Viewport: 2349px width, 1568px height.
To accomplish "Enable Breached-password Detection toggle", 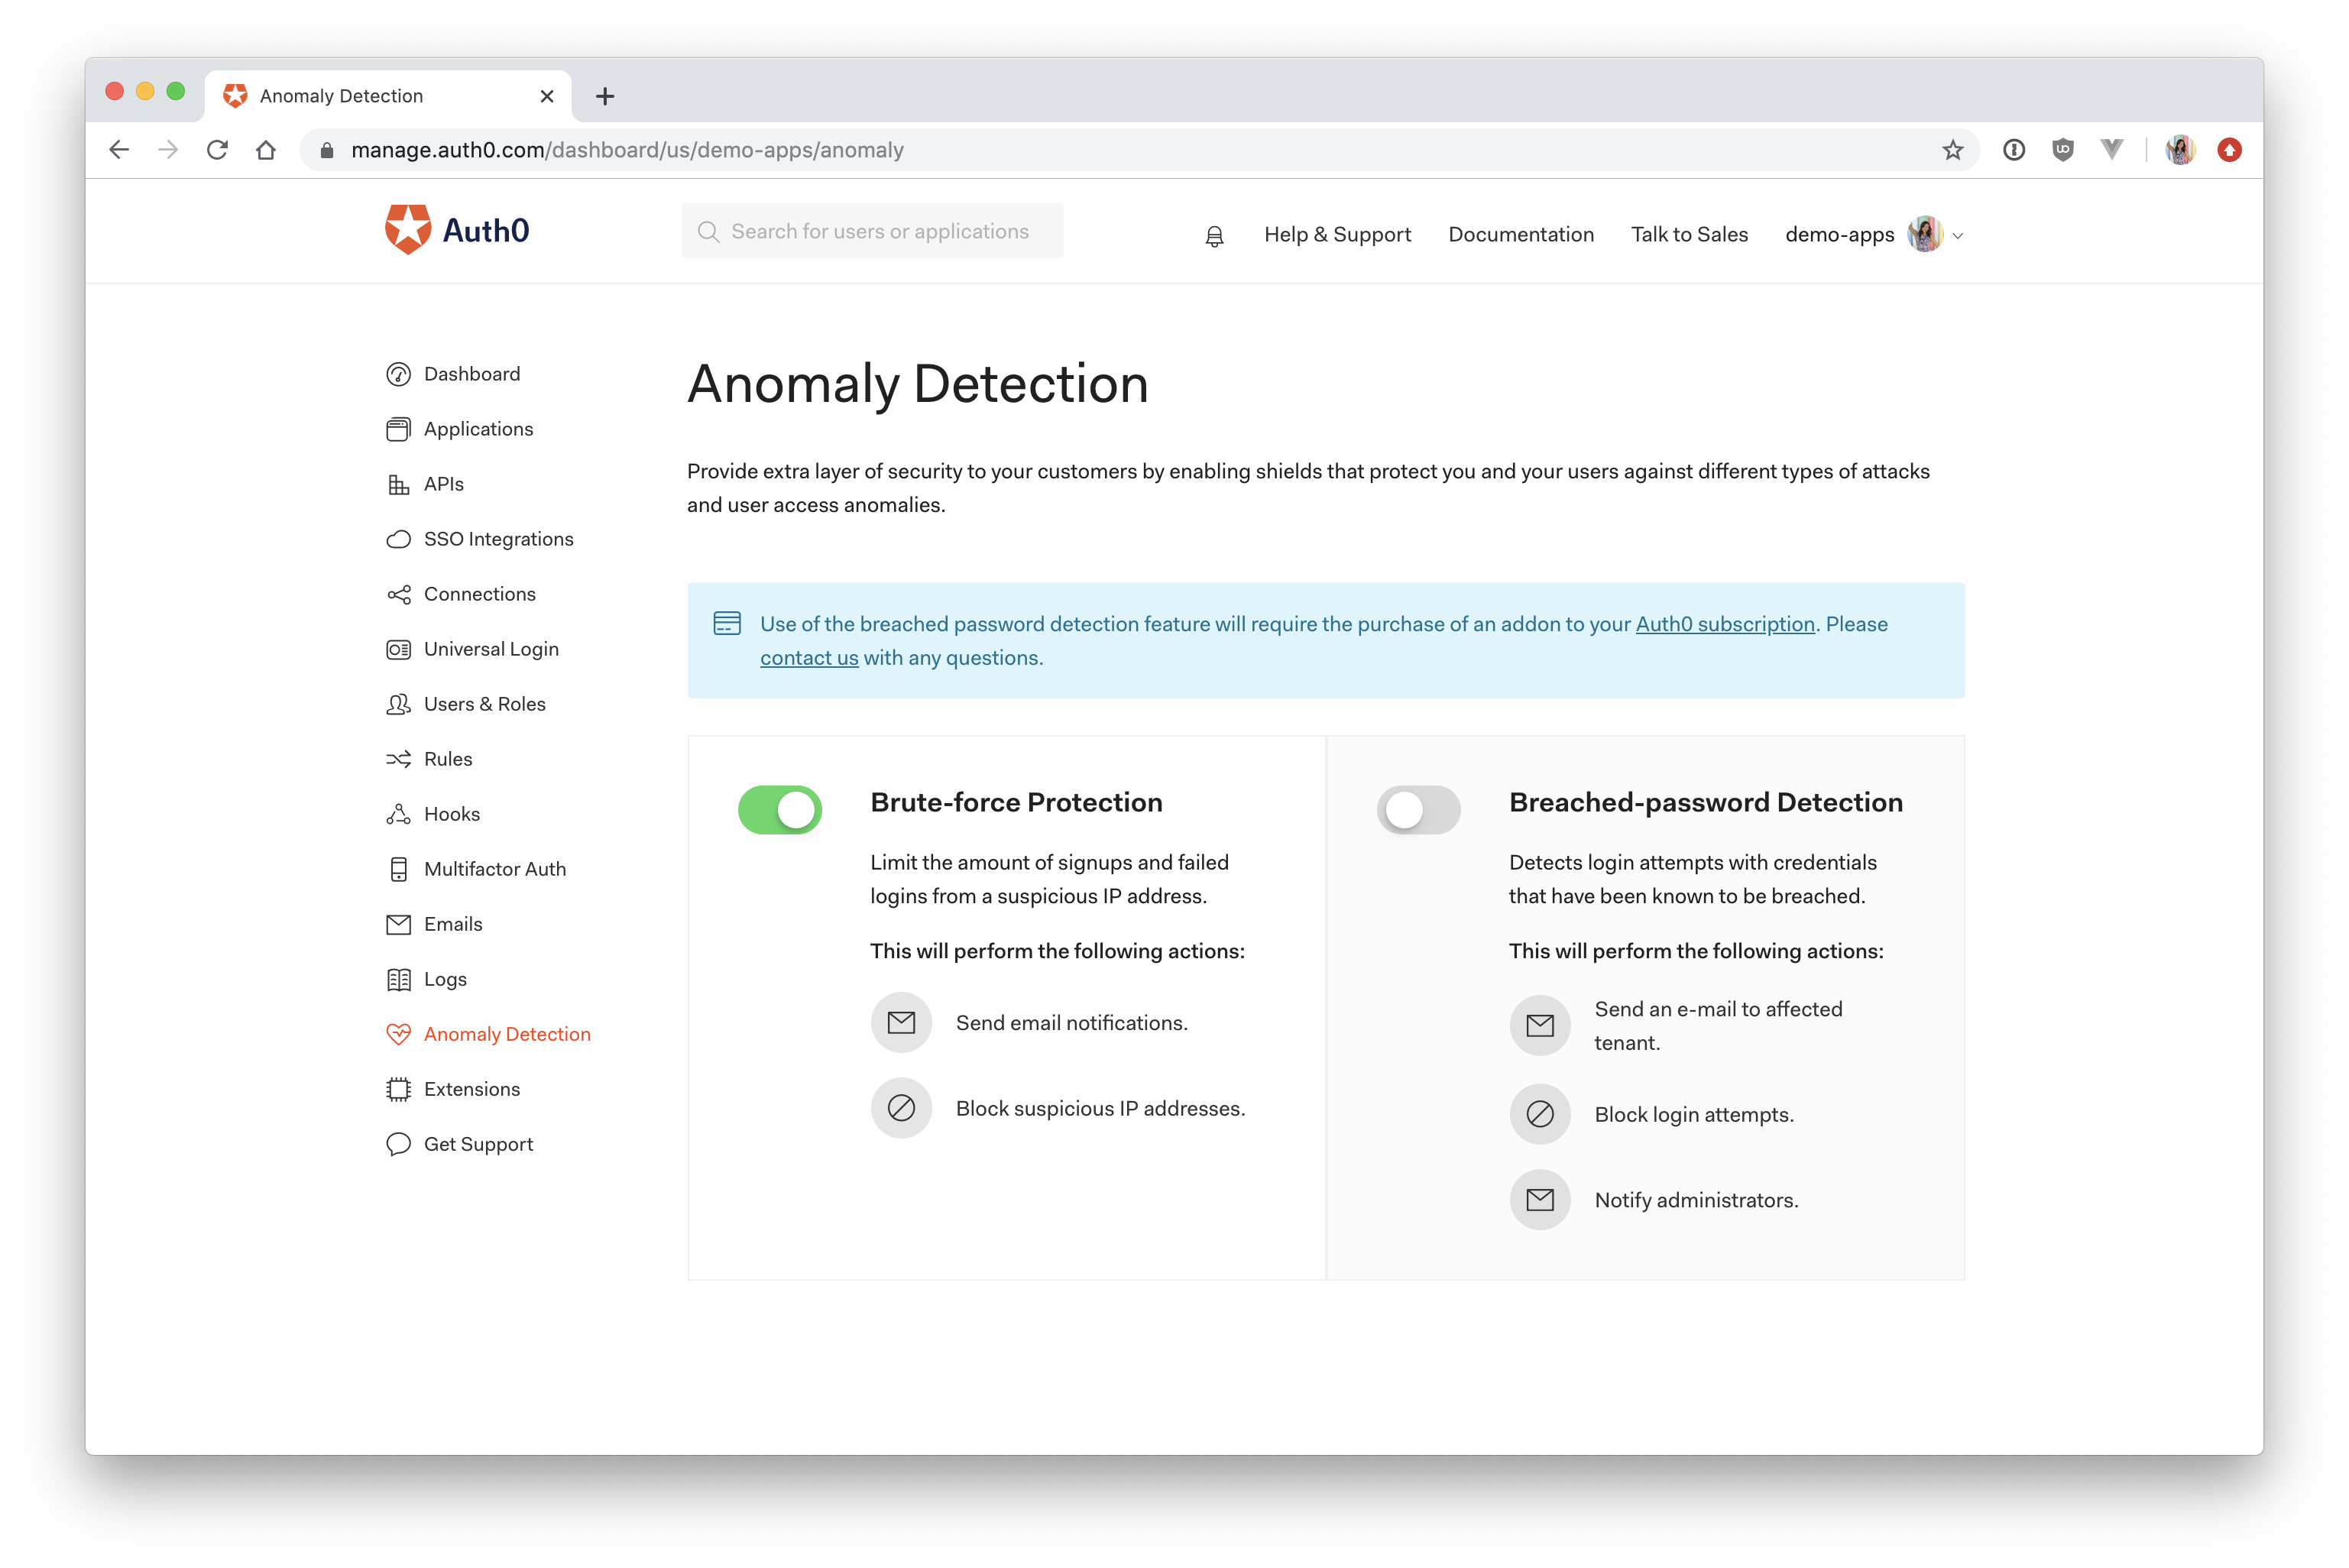I will coord(1418,809).
